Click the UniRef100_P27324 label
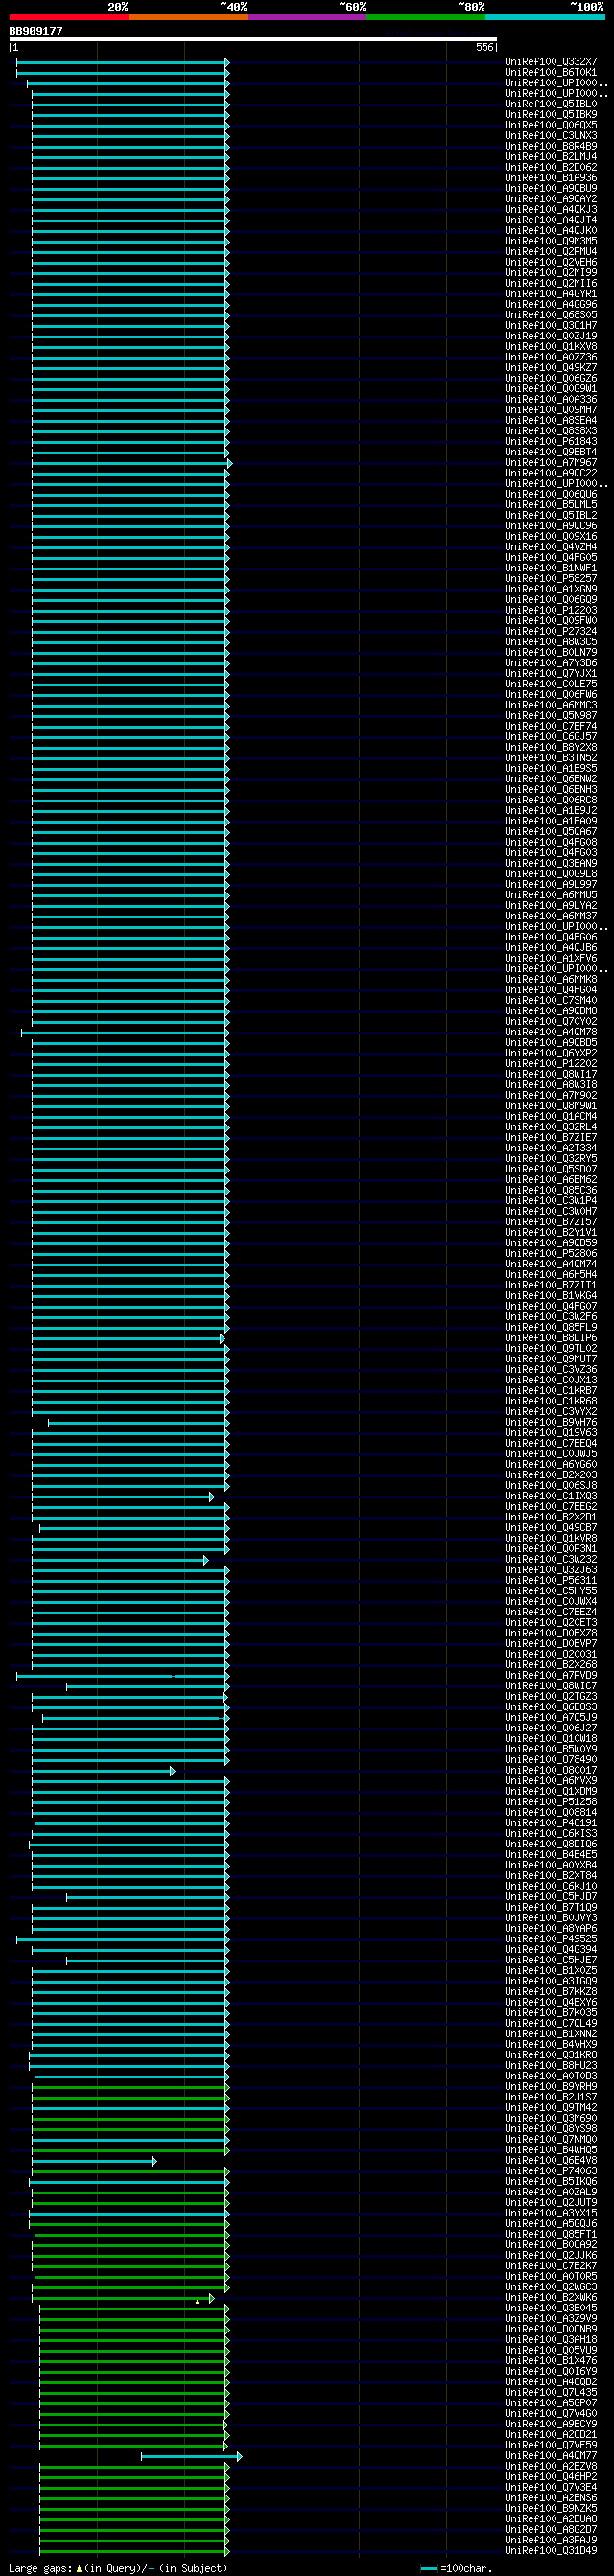Screen dimensions: 614x2576 pyautogui.click(x=551, y=631)
